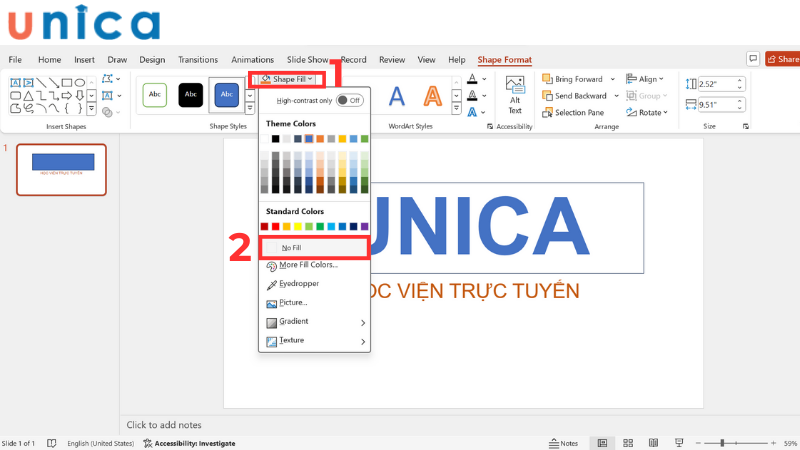This screenshot has width=800, height=450.
Task: Select slide 1 thumbnail
Action: point(61,169)
